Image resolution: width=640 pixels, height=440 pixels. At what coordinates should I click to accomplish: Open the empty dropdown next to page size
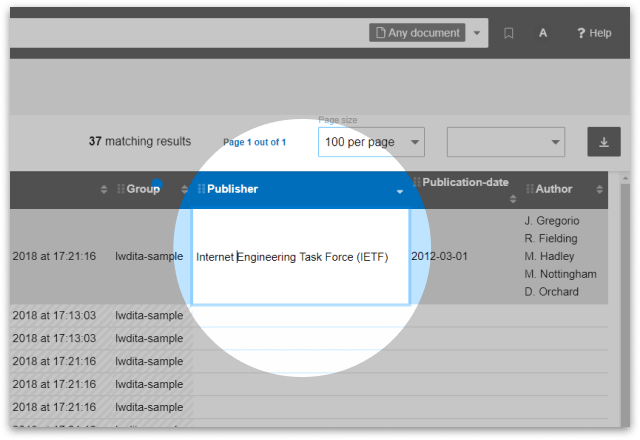tap(506, 142)
